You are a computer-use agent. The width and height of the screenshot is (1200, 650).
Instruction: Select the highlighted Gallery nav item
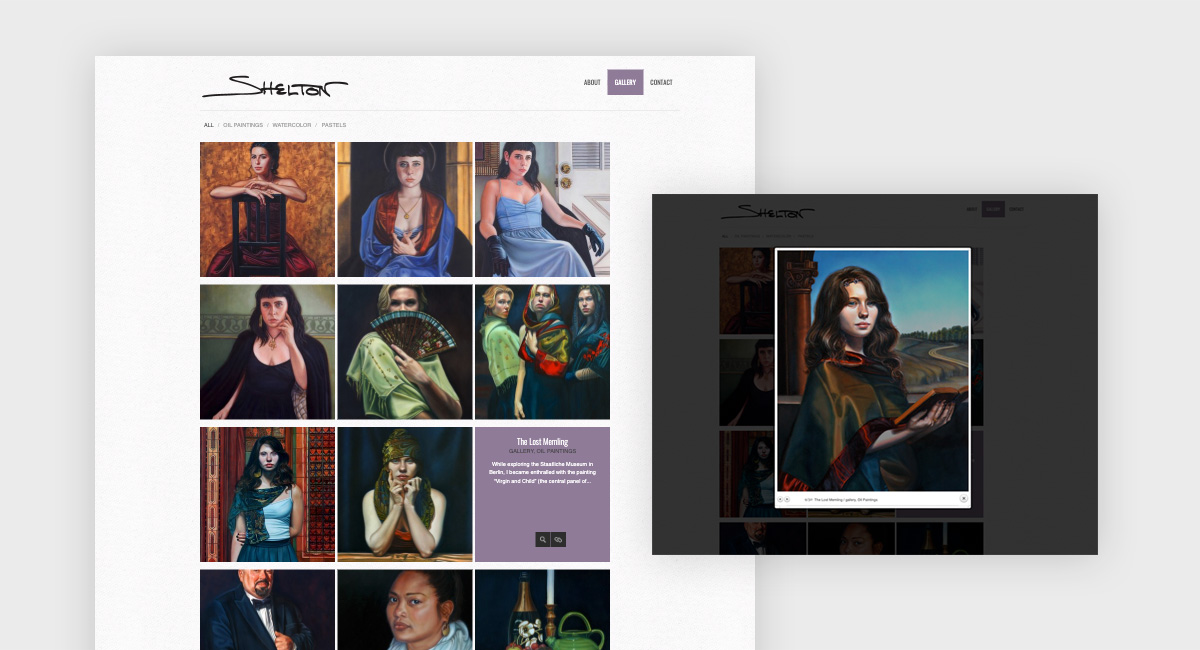click(625, 83)
